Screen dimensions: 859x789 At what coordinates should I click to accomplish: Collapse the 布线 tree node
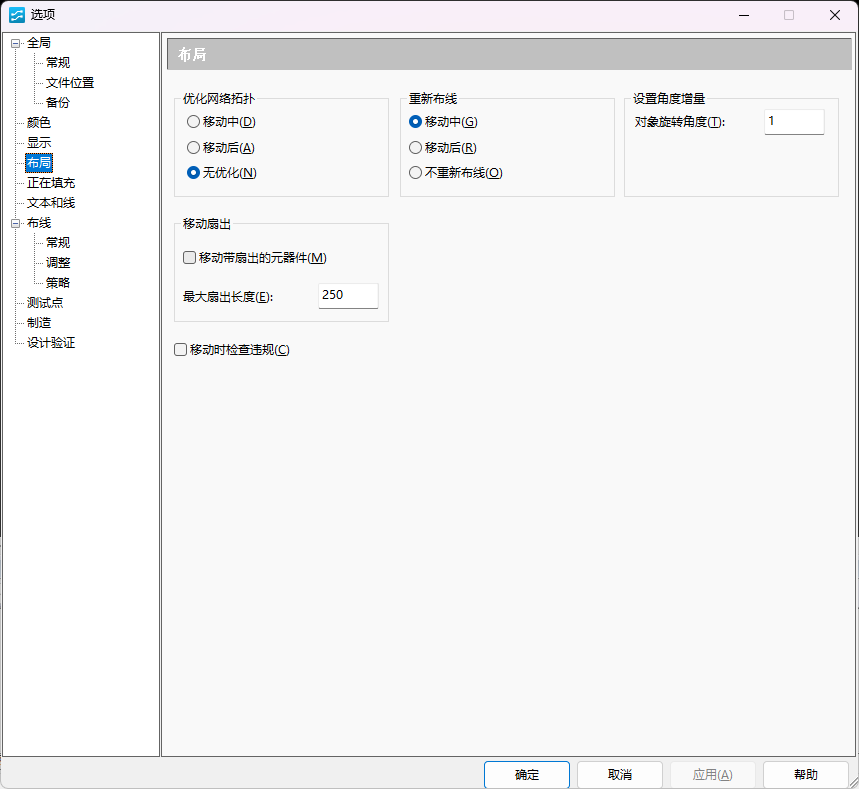coord(16,223)
